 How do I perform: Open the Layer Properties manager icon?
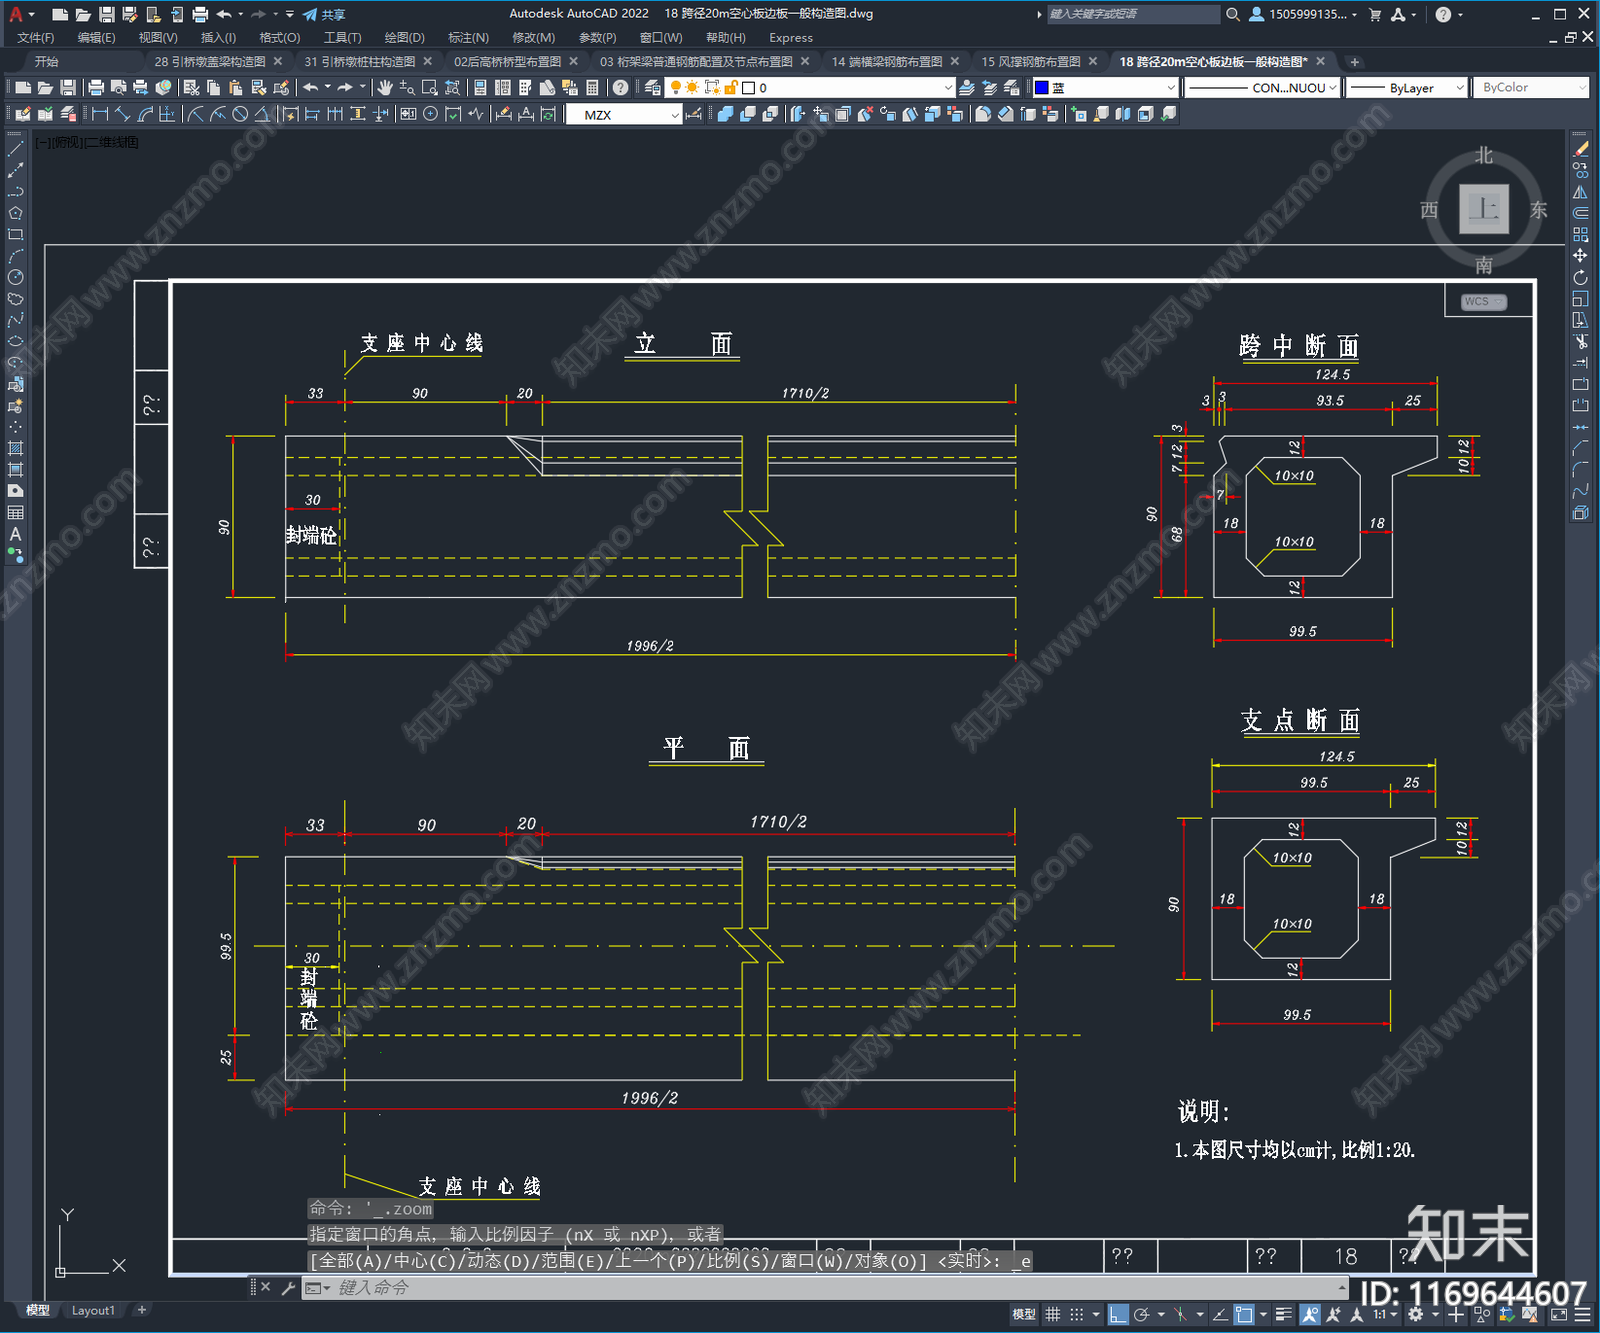click(653, 88)
